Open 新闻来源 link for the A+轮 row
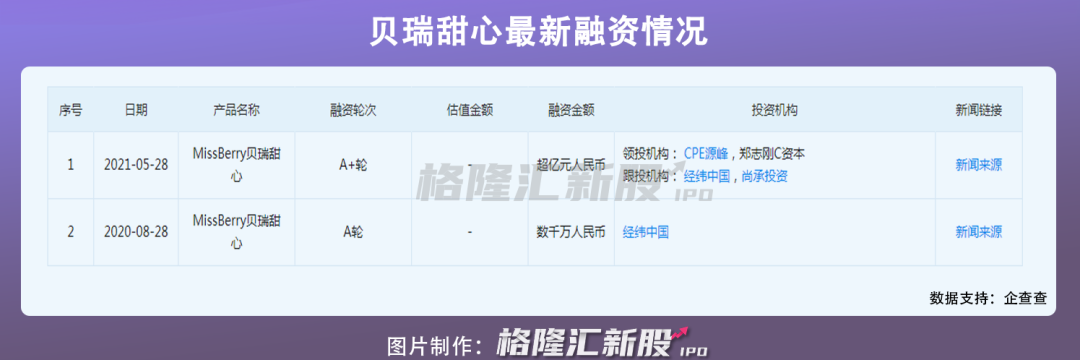Screen dimensions: 1080x360 tap(978, 165)
